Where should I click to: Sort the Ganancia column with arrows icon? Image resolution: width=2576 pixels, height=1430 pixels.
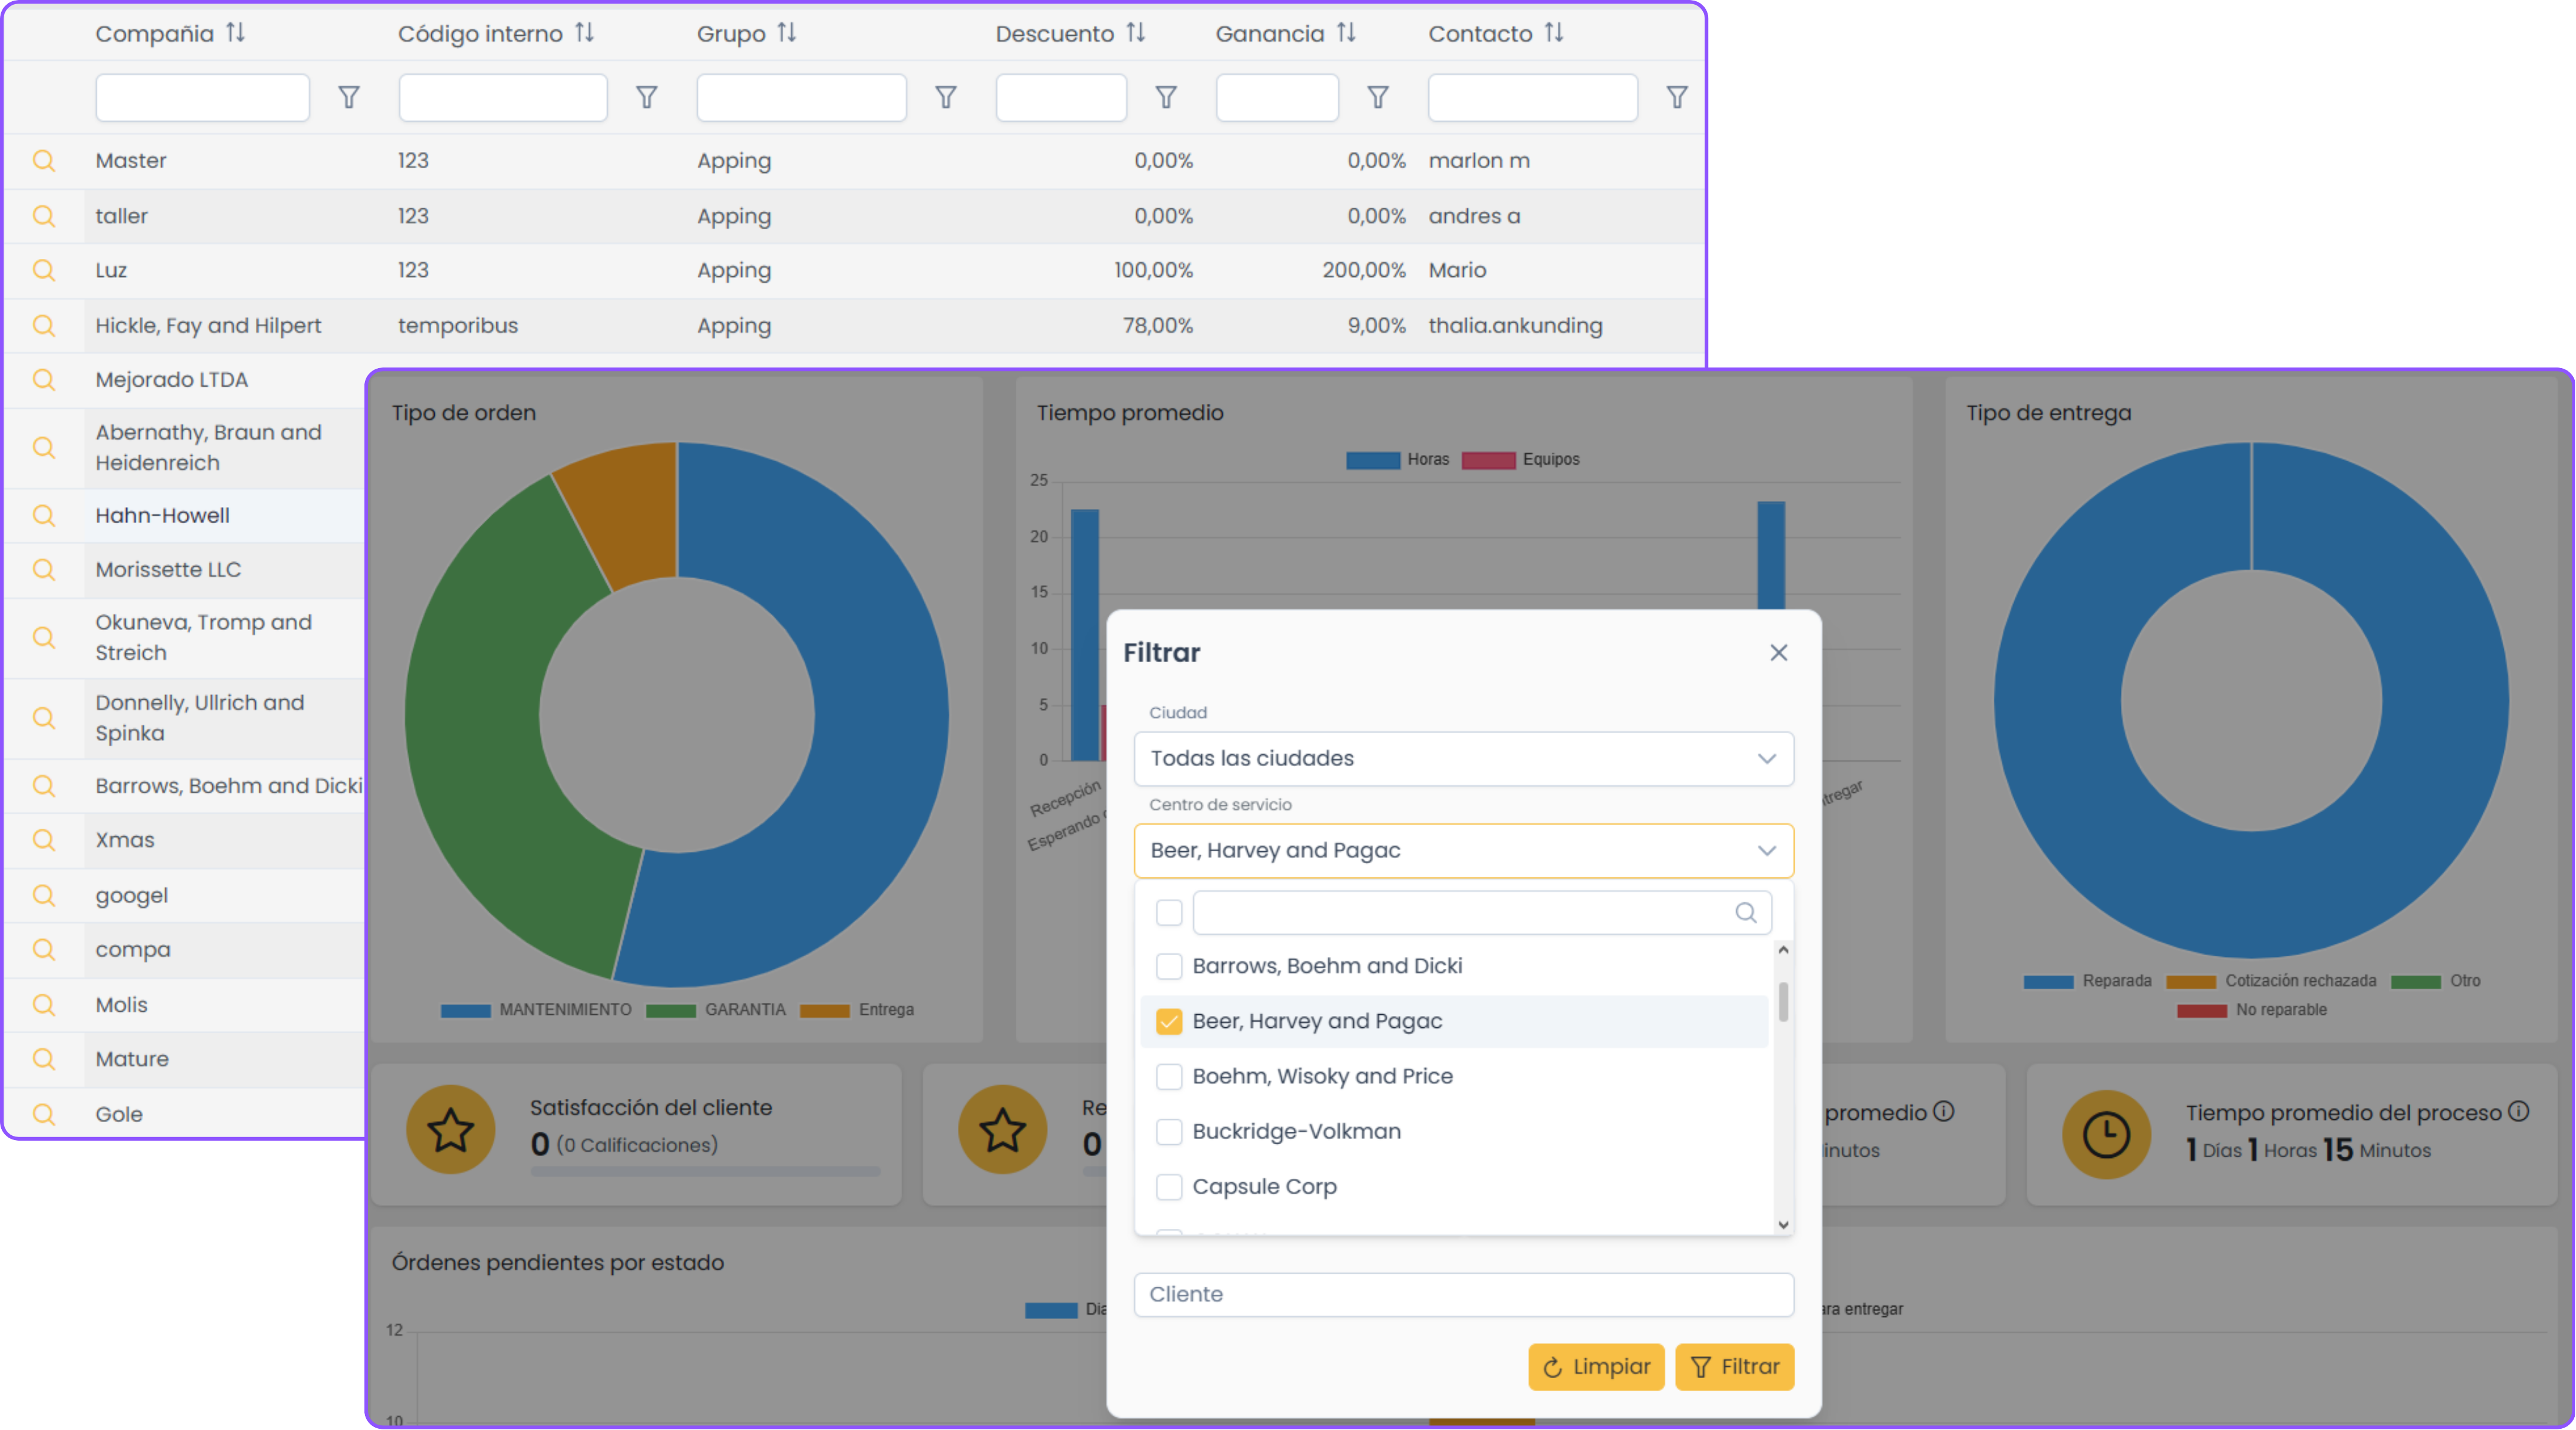tap(1346, 33)
